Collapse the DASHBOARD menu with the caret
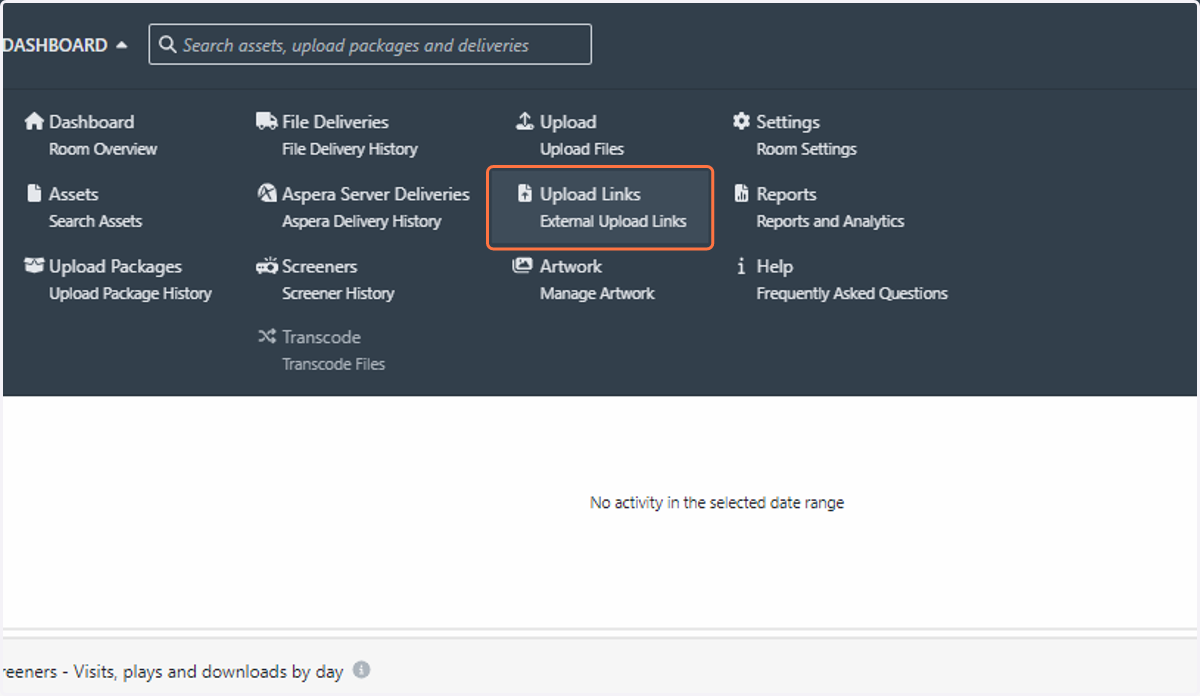The height and width of the screenshot is (696, 1200). coord(121,45)
